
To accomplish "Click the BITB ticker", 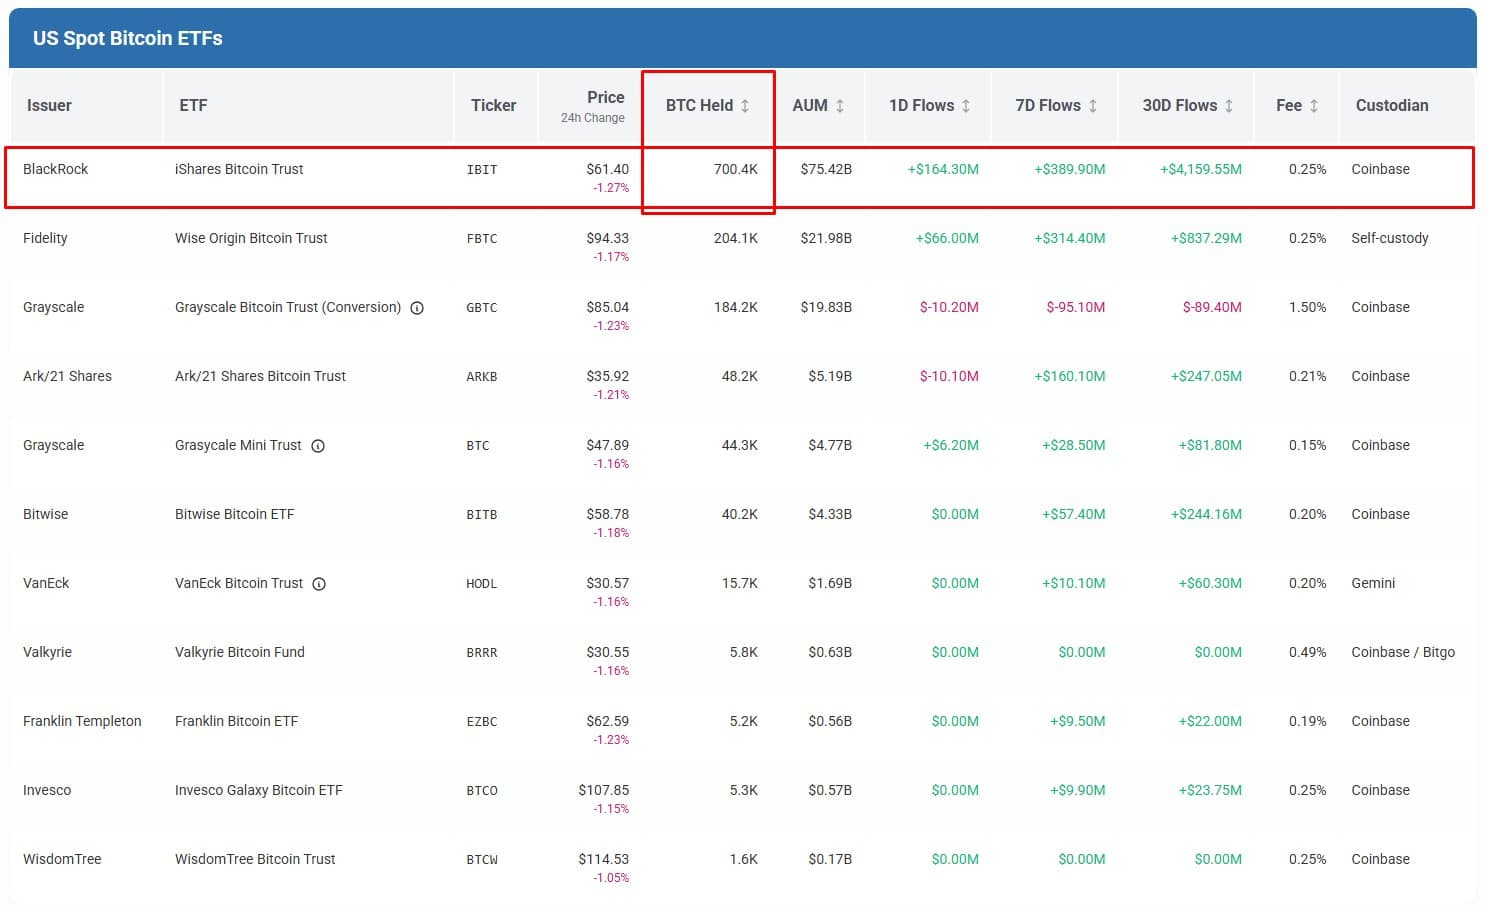I will point(482,515).
